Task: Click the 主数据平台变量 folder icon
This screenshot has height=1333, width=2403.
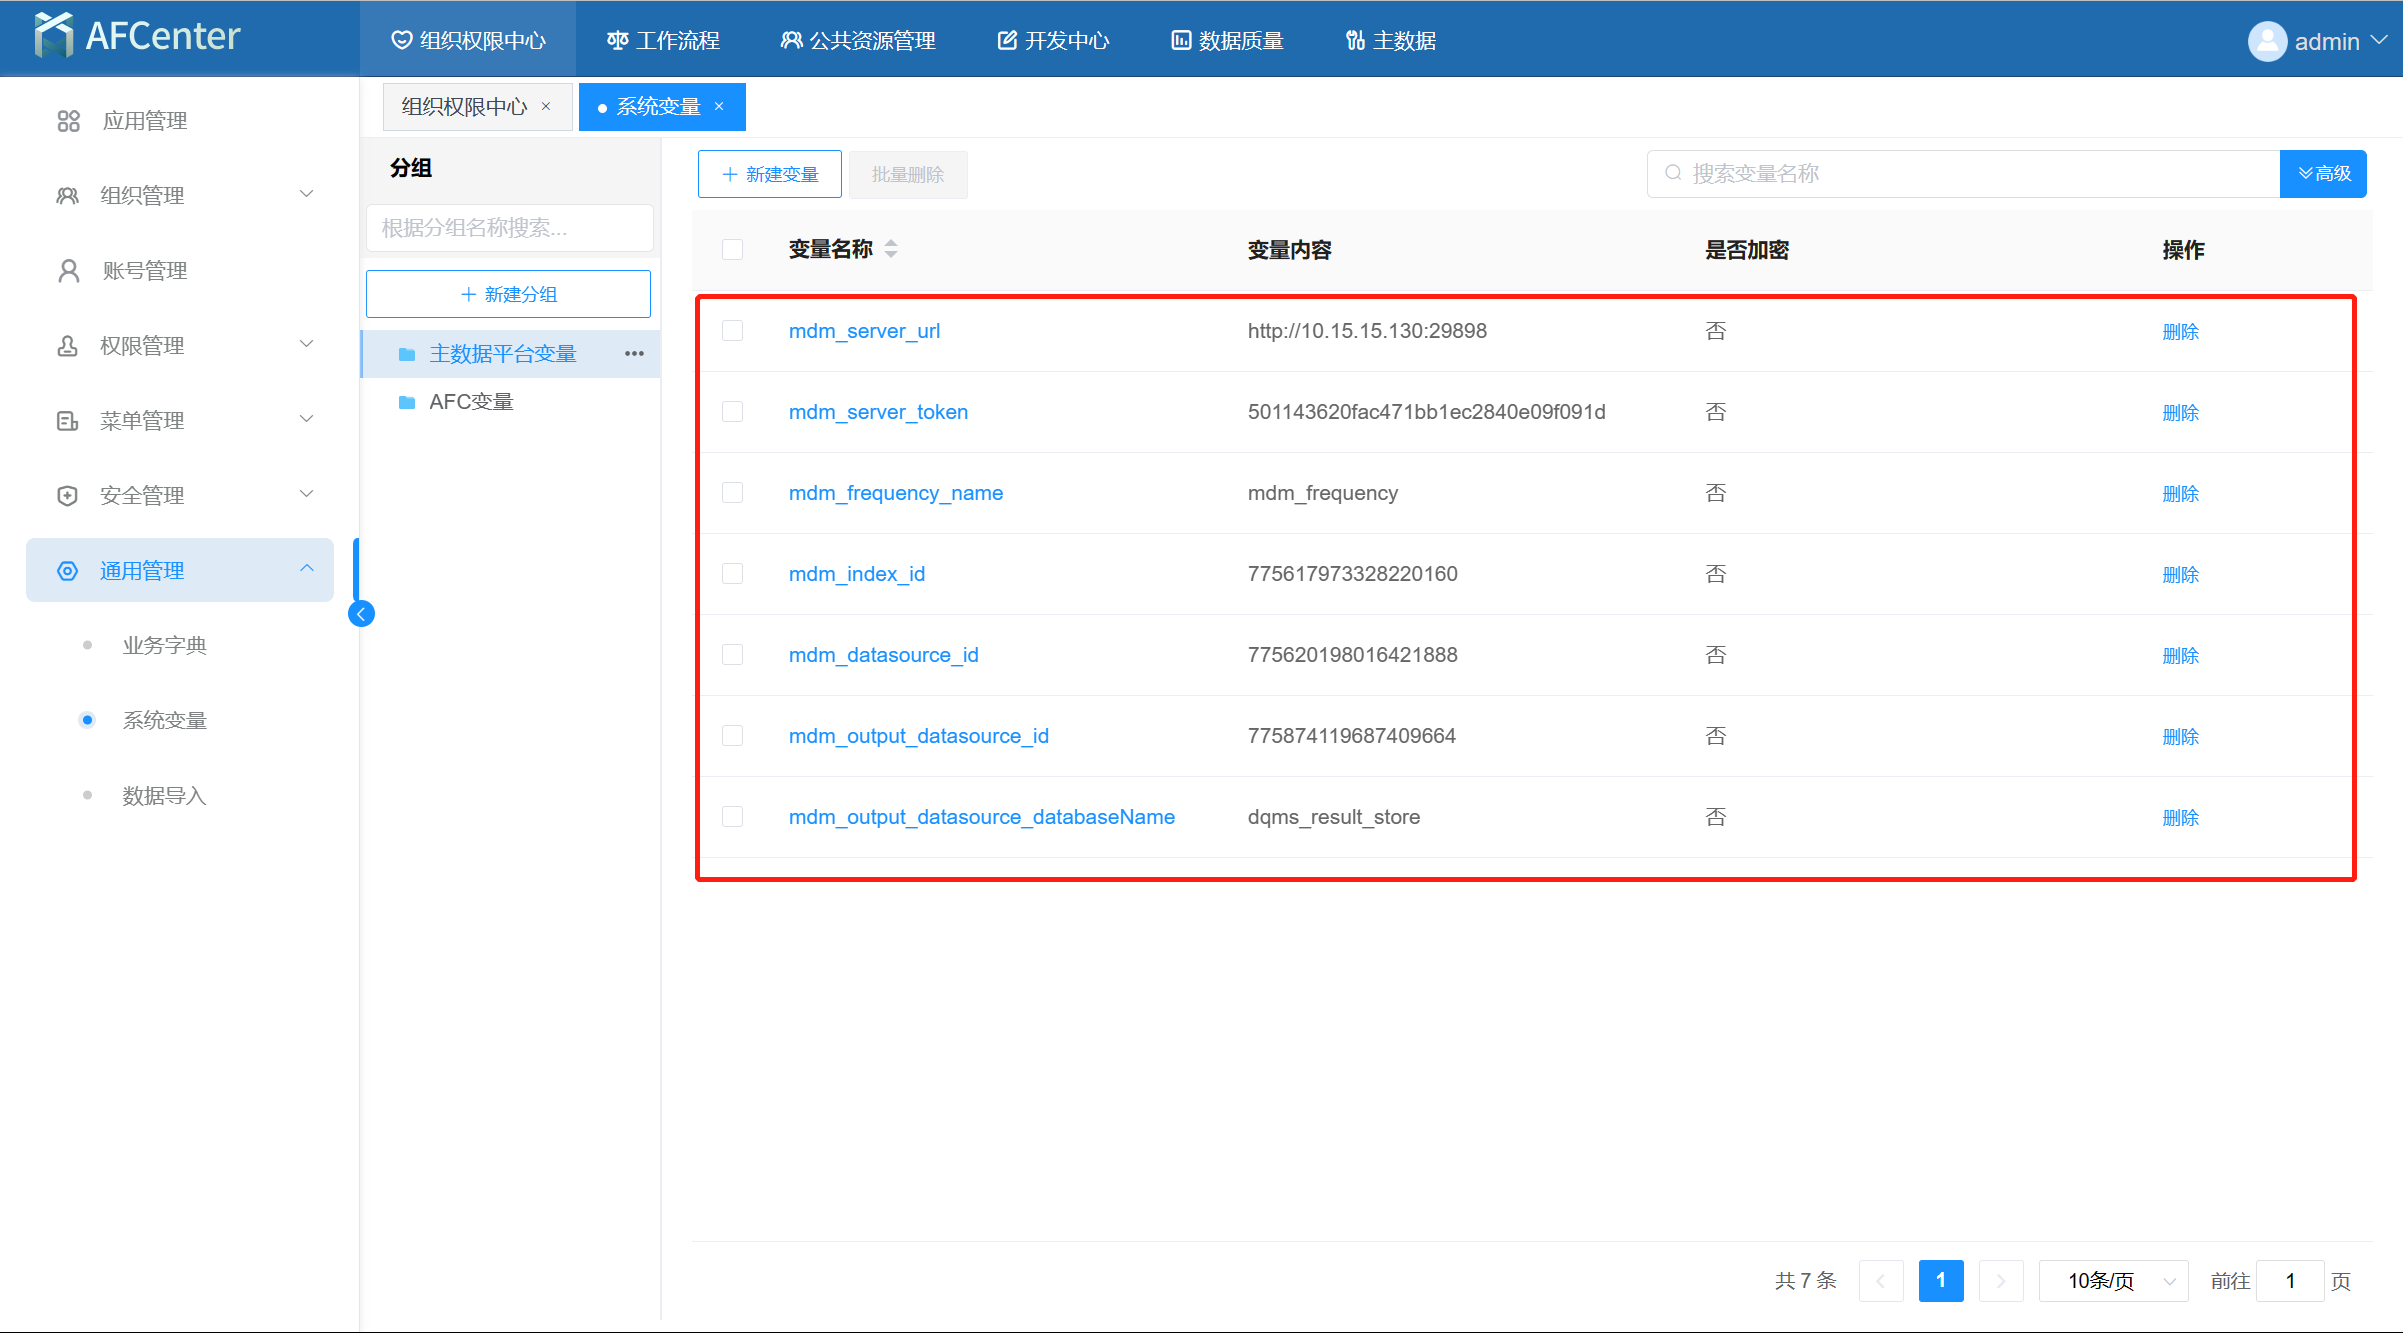Action: coord(407,354)
